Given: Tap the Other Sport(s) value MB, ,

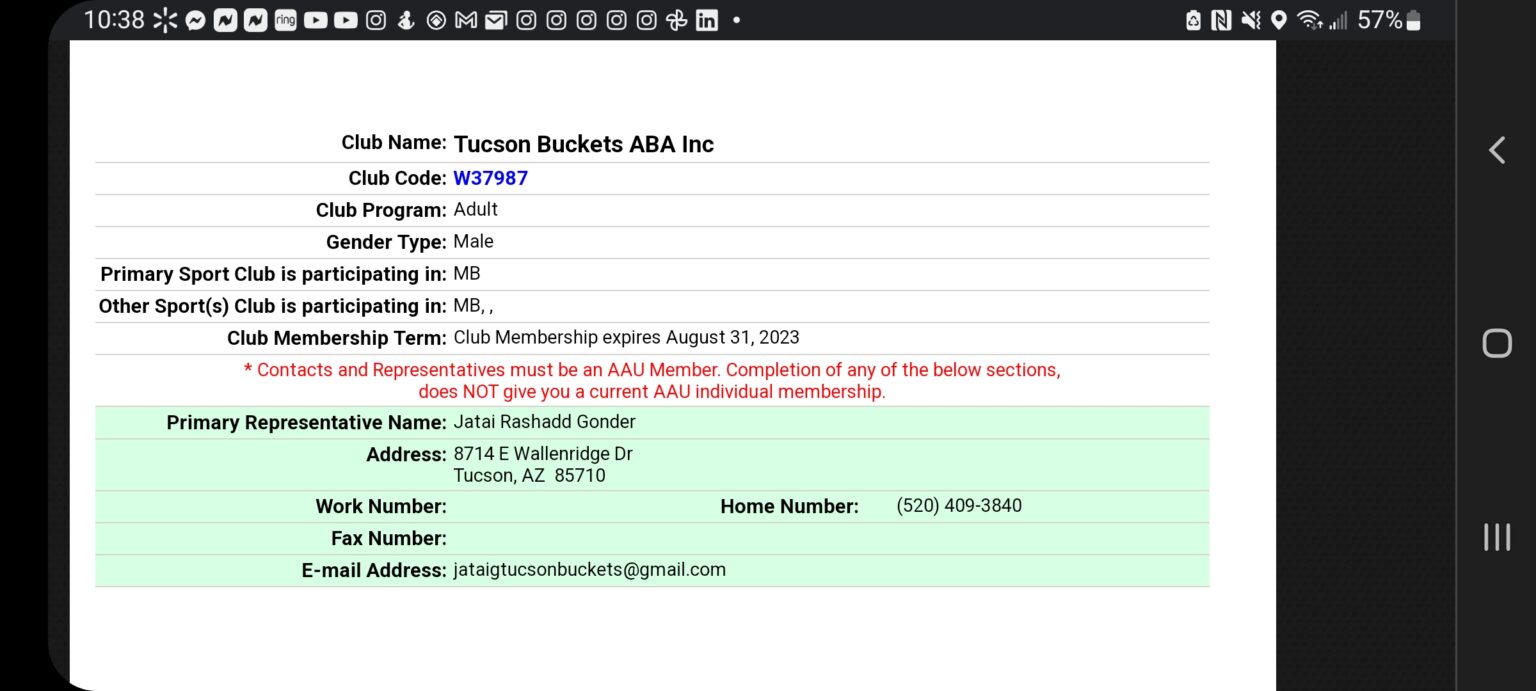Looking at the screenshot, I should pyautogui.click(x=474, y=306).
